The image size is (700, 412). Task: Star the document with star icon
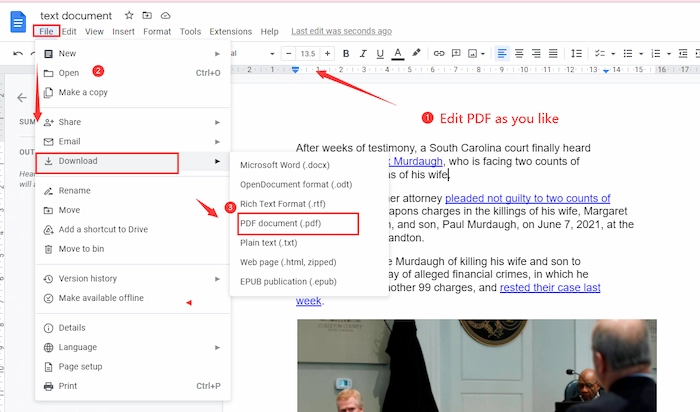point(129,16)
